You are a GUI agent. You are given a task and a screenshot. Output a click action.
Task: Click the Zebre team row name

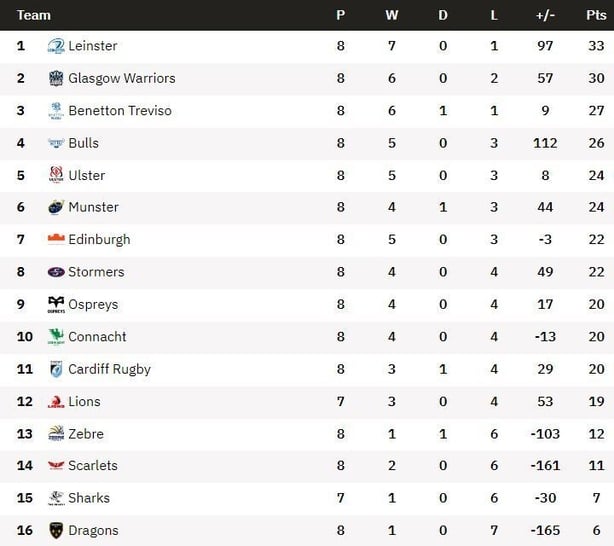point(86,434)
